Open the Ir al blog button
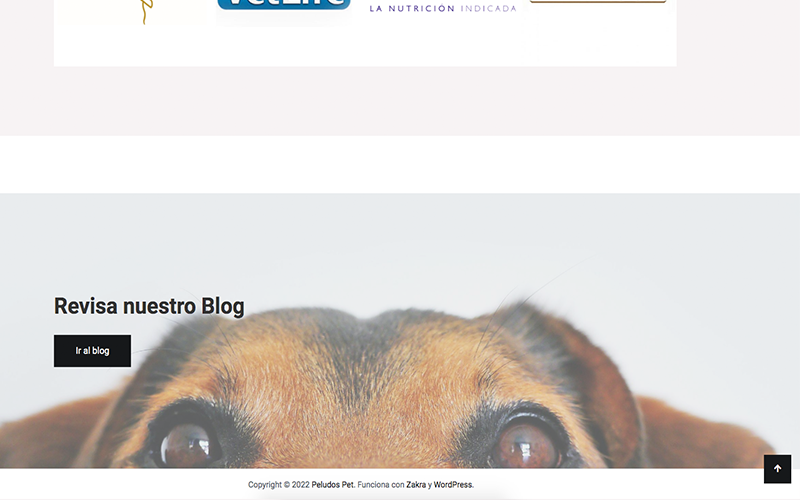 (x=92, y=351)
